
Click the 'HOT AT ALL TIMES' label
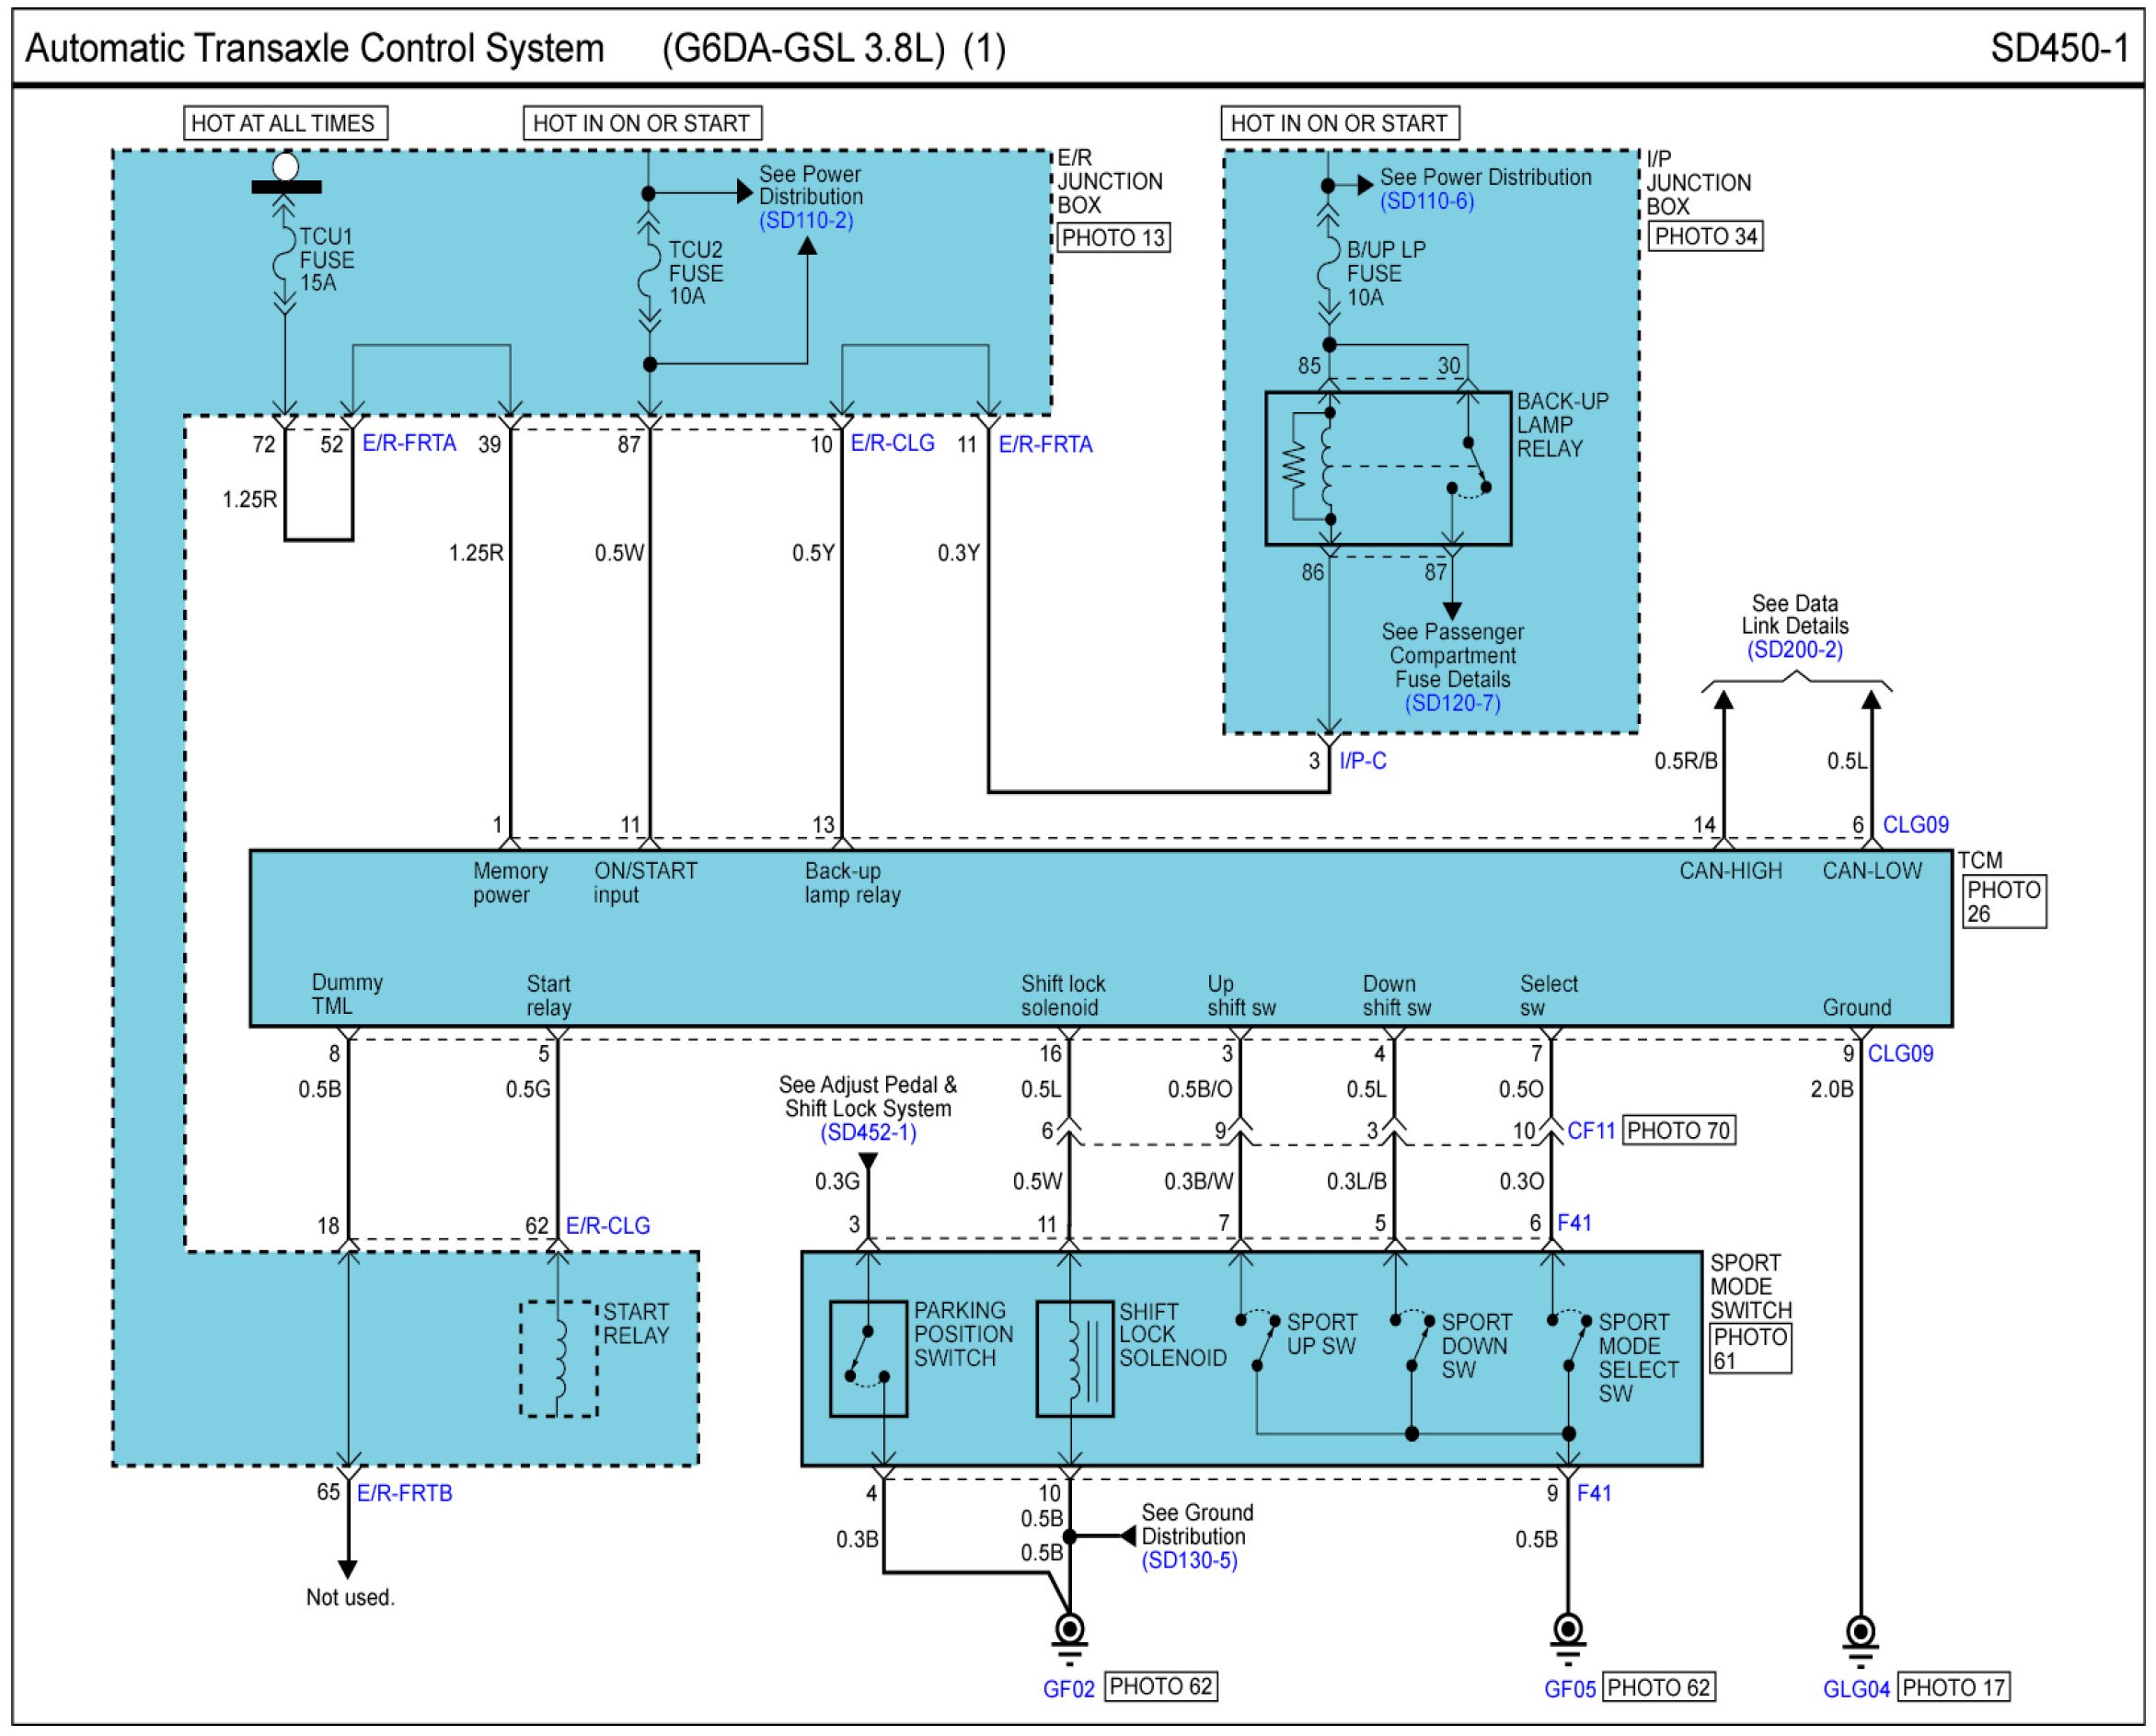284,124
